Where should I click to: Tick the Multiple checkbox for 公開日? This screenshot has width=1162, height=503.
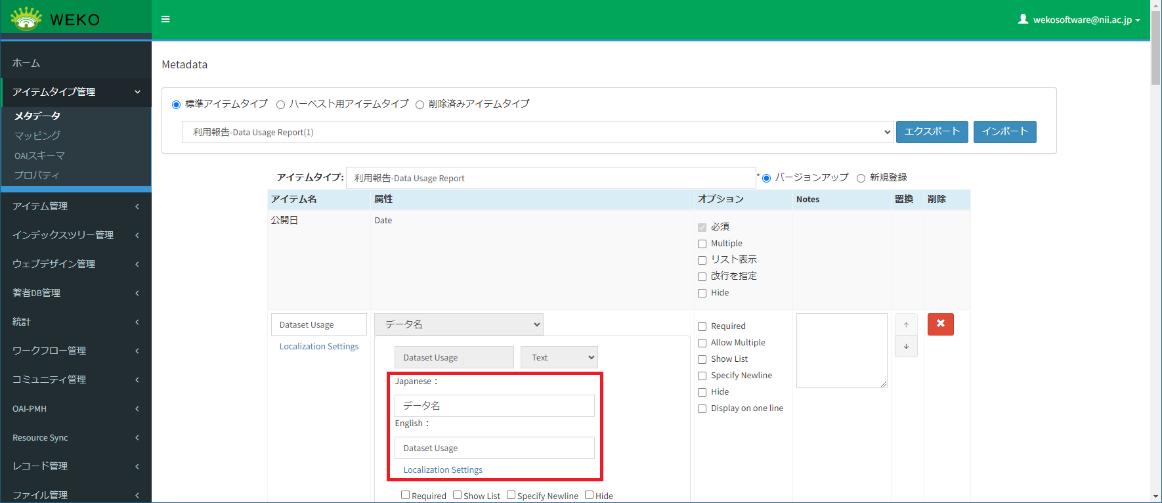point(702,243)
